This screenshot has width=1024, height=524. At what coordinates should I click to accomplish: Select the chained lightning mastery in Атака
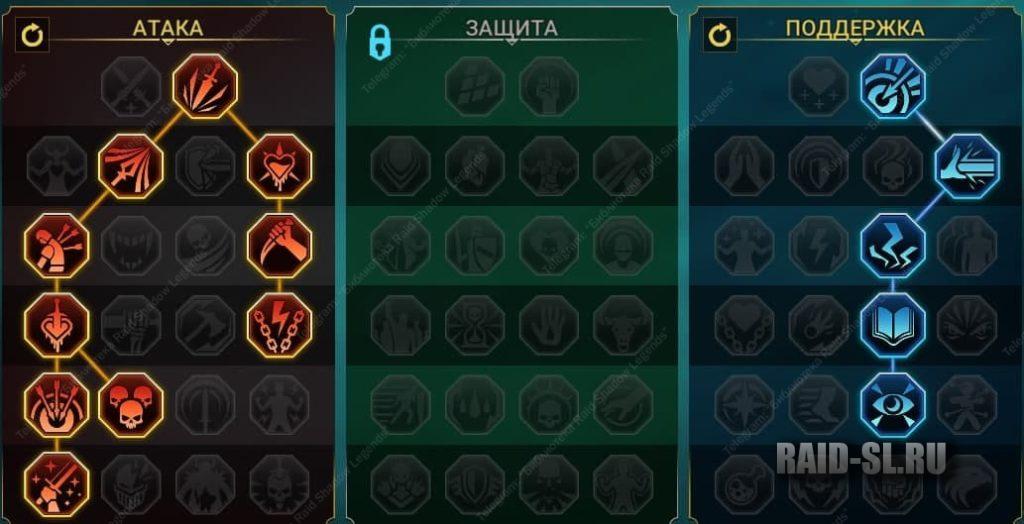click(280, 325)
